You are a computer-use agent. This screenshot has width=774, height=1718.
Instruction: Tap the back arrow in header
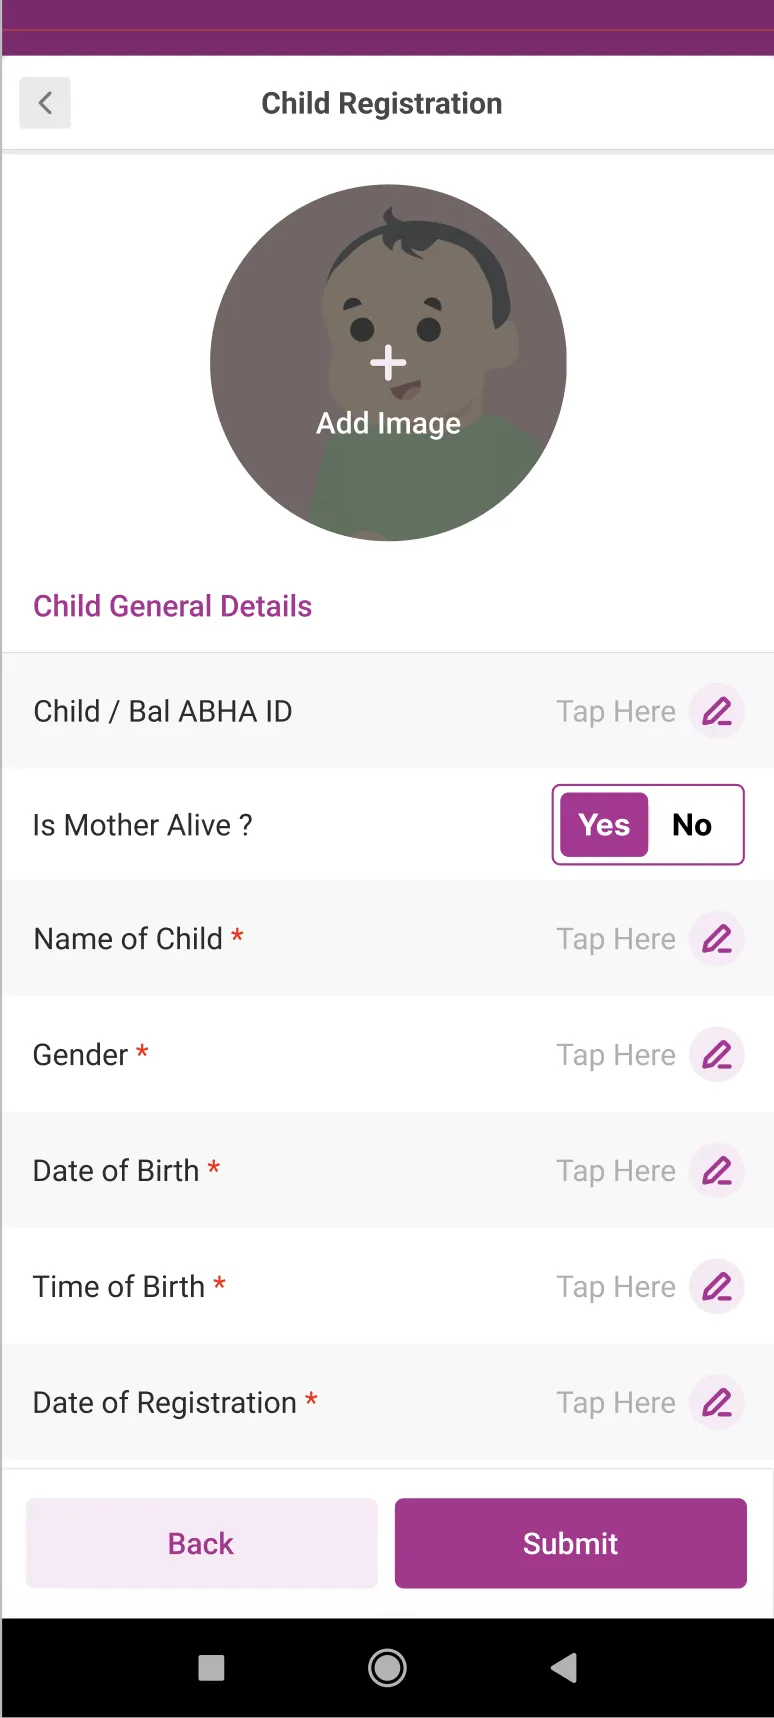click(45, 103)
